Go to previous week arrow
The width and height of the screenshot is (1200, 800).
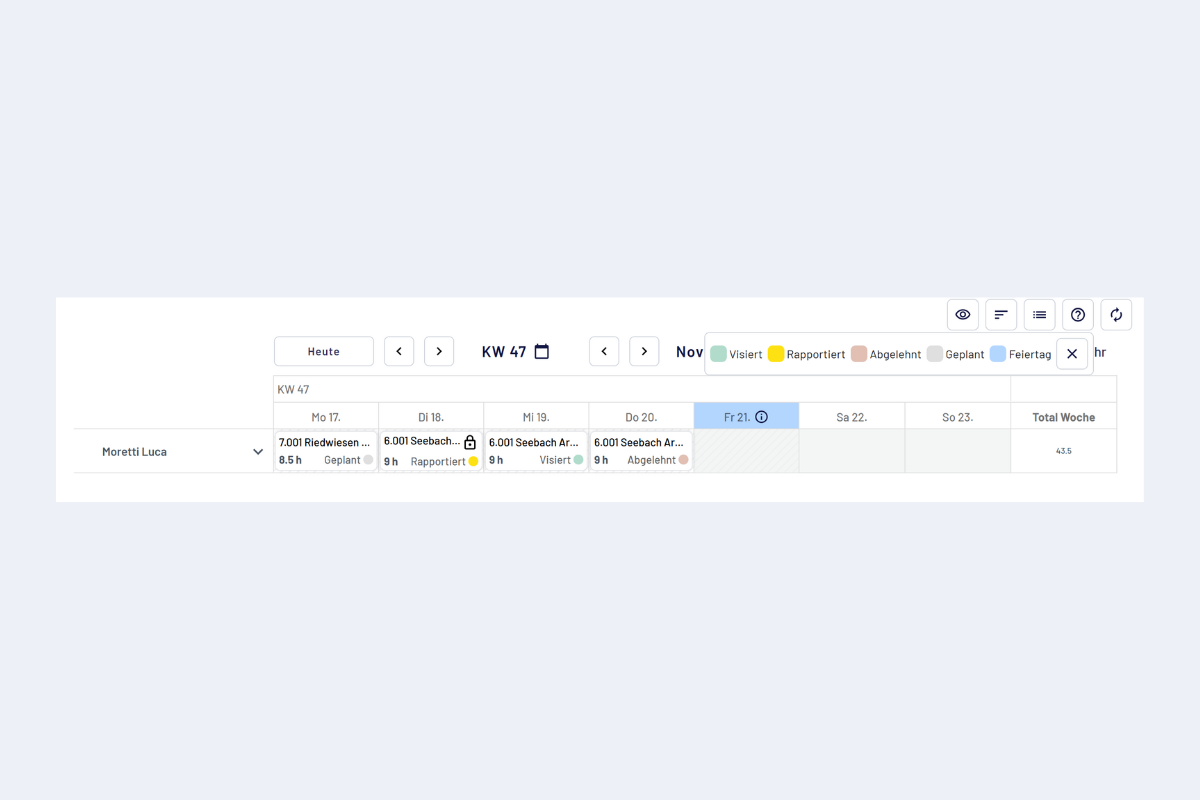coord(399,352)
